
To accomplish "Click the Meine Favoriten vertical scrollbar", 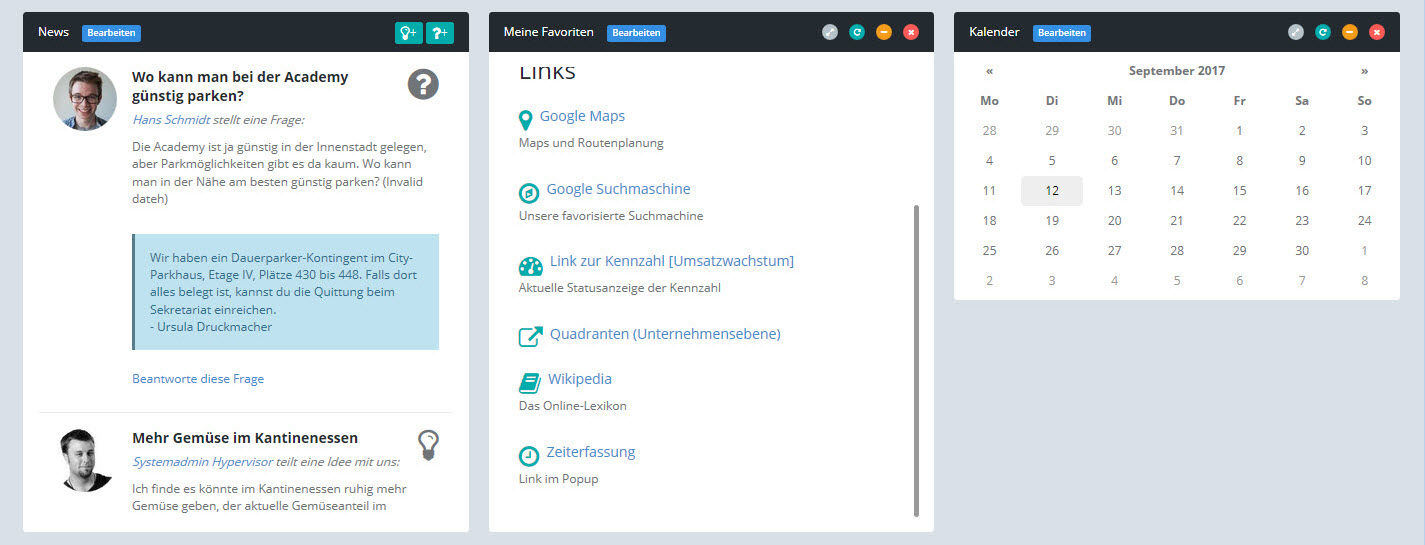I will click(915, 360).
